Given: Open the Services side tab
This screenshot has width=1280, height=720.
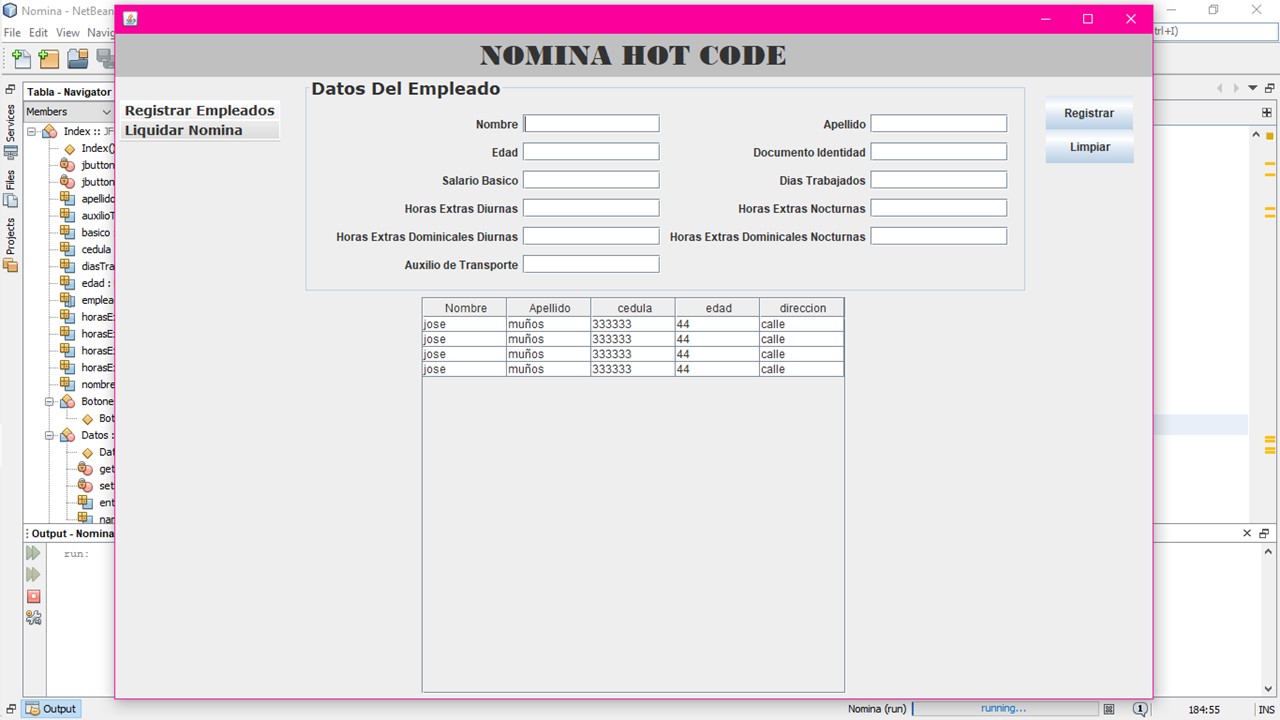Looking at the screenshot, I should pyautogui.click(x=11, y=131).
